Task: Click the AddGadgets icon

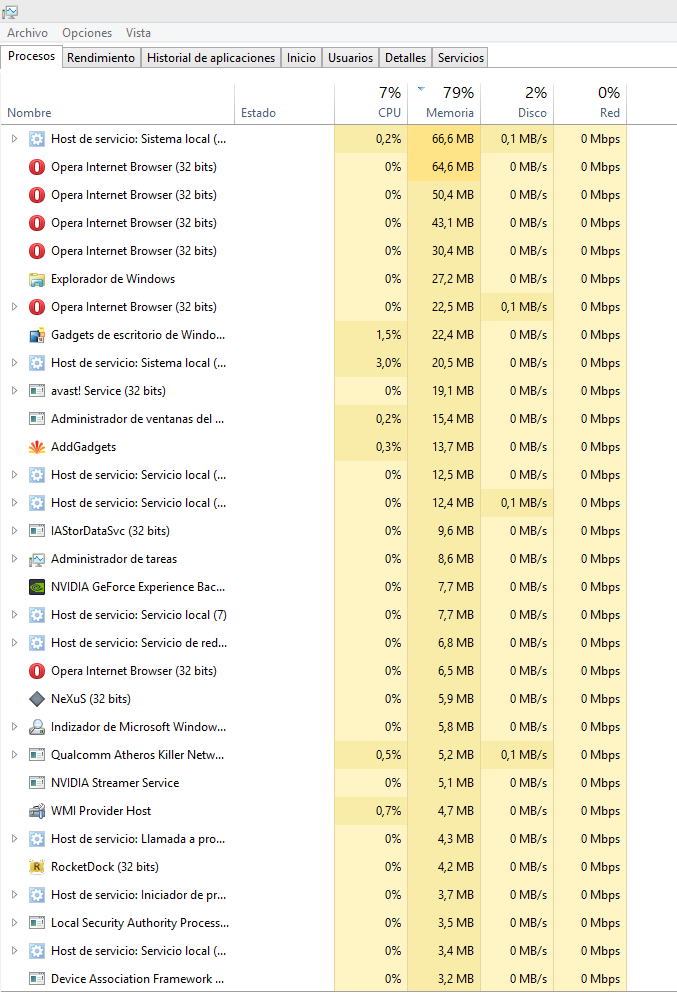Action: coord(37,447)
